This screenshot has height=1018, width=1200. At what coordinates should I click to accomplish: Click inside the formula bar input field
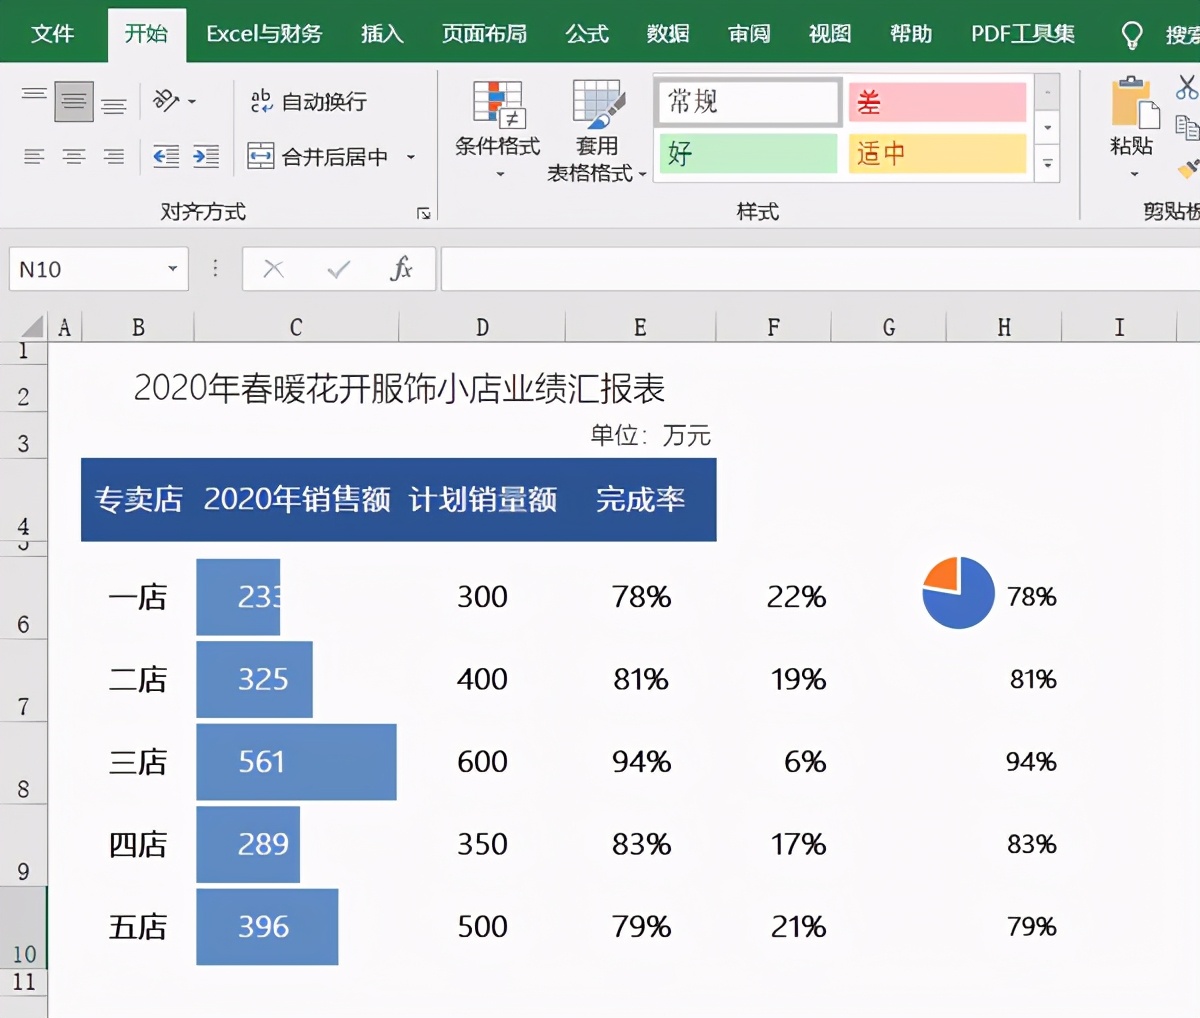pos(700,268)
